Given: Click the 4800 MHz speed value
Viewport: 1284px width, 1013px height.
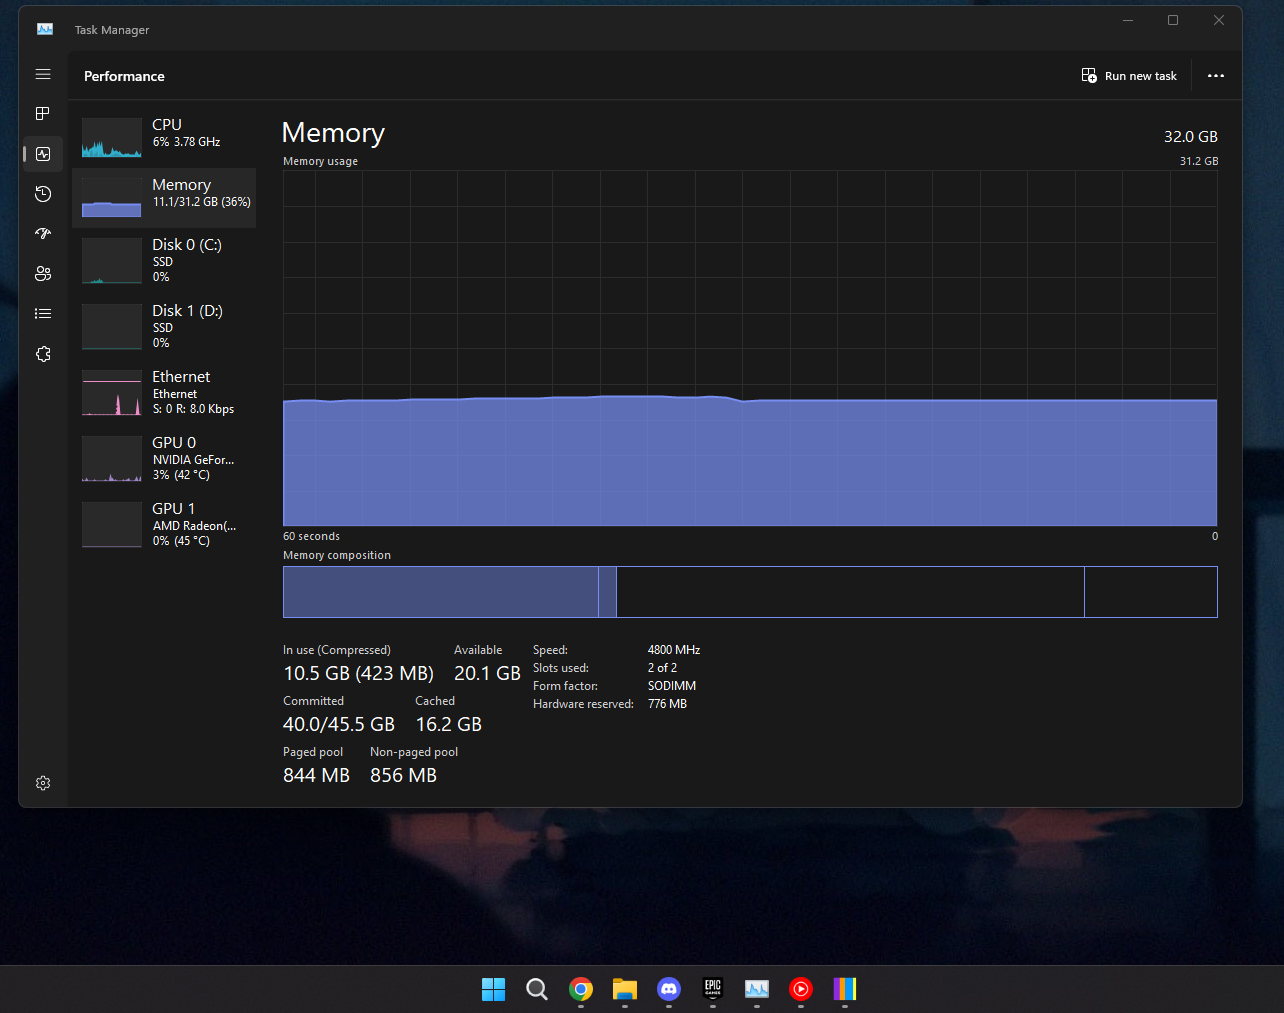Looking at the screenshot, I should (674, 650).
